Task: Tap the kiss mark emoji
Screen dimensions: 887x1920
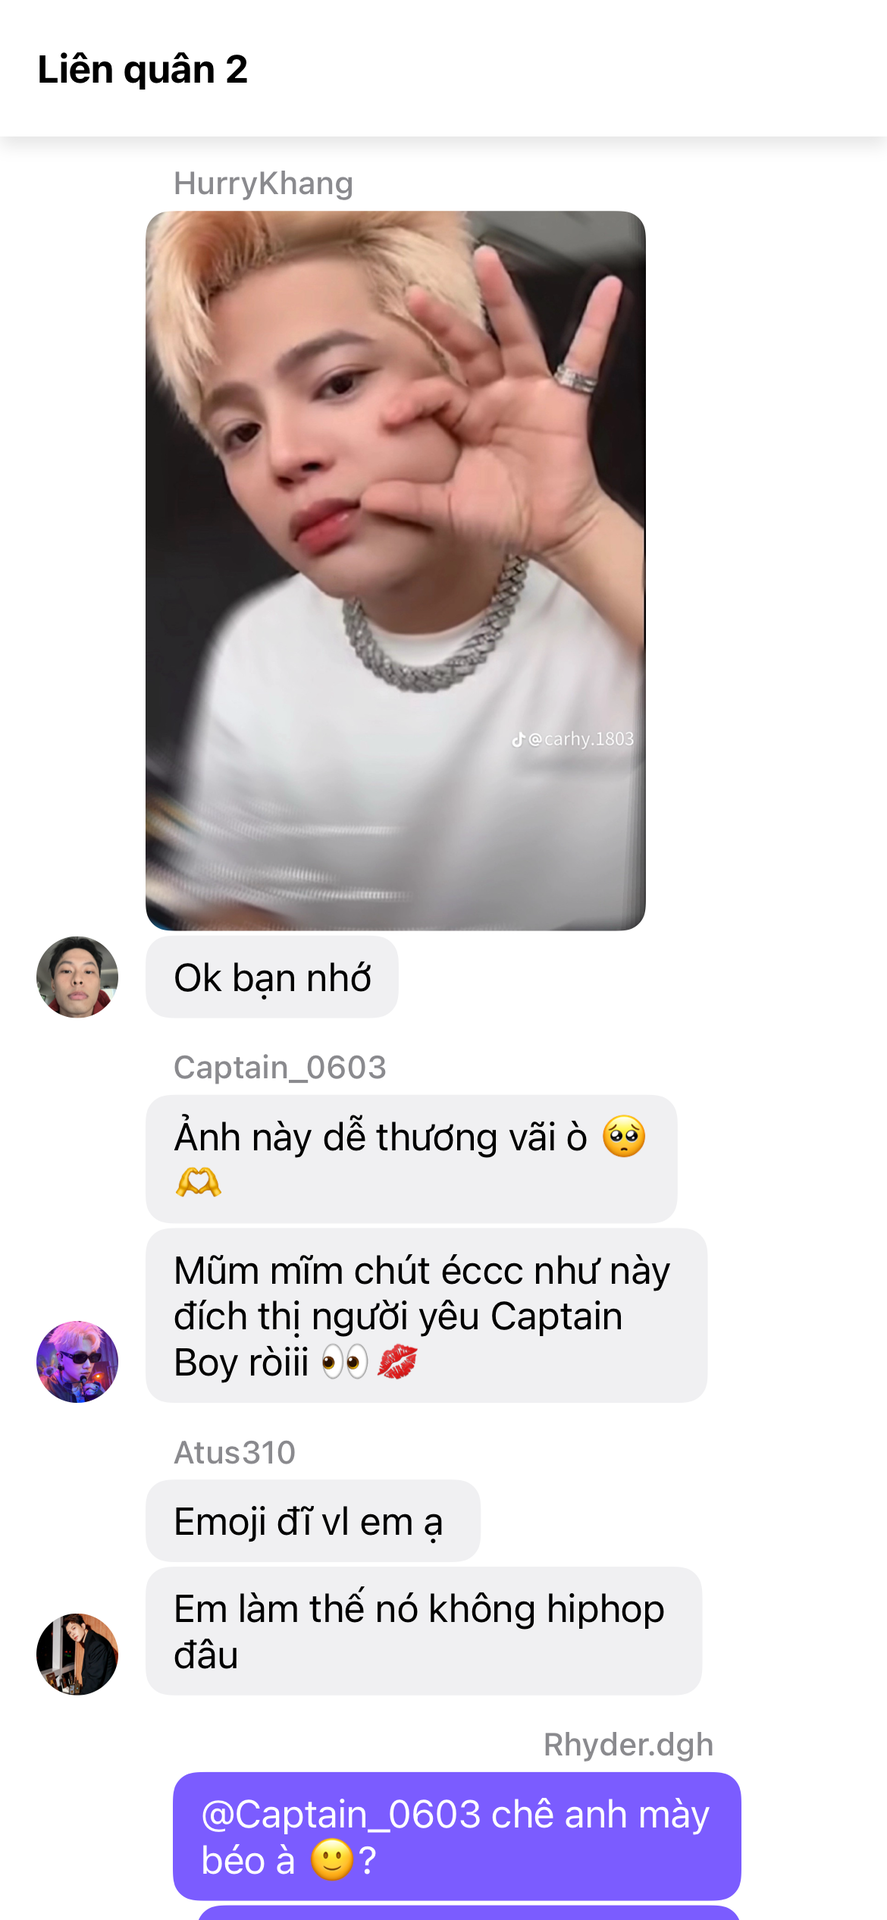Action: click(397, 1362)
